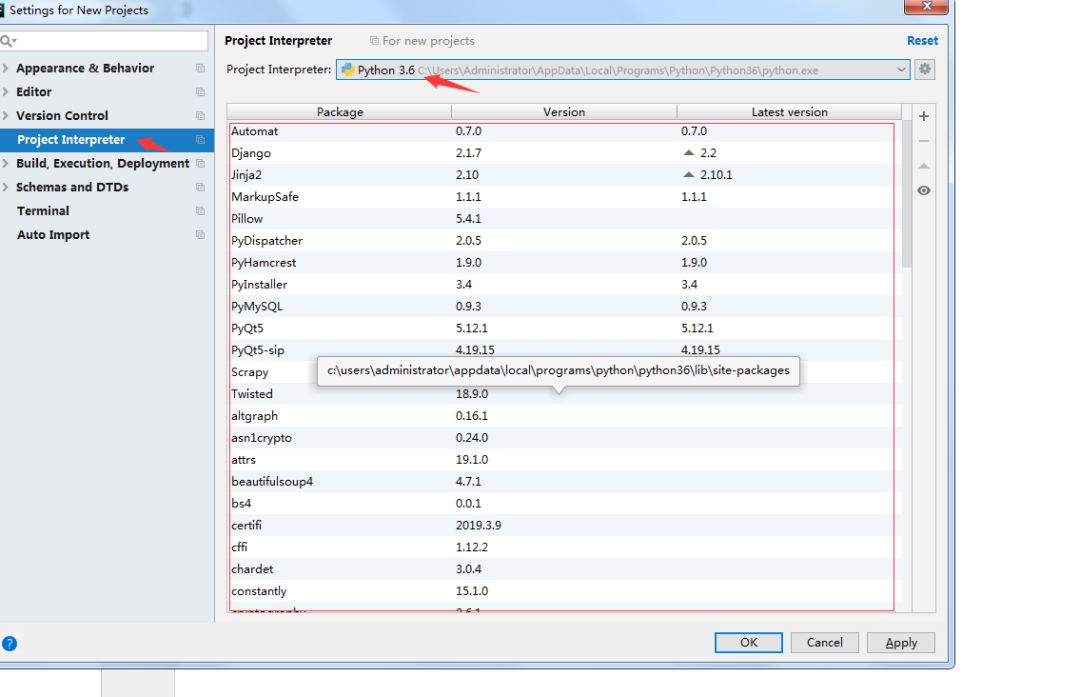Open the Project Interpreter dropdown arrow
The image size is (1080, 697).
tap(900, 70)
